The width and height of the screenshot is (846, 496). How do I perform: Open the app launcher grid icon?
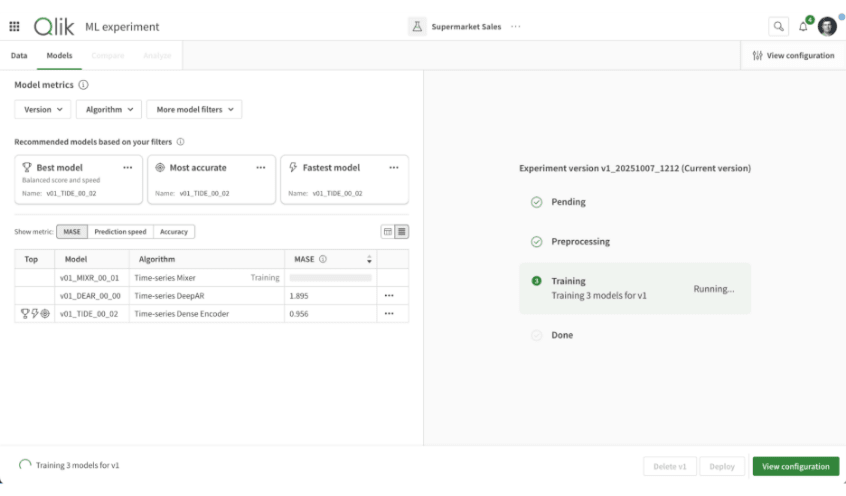click(14, 27)
